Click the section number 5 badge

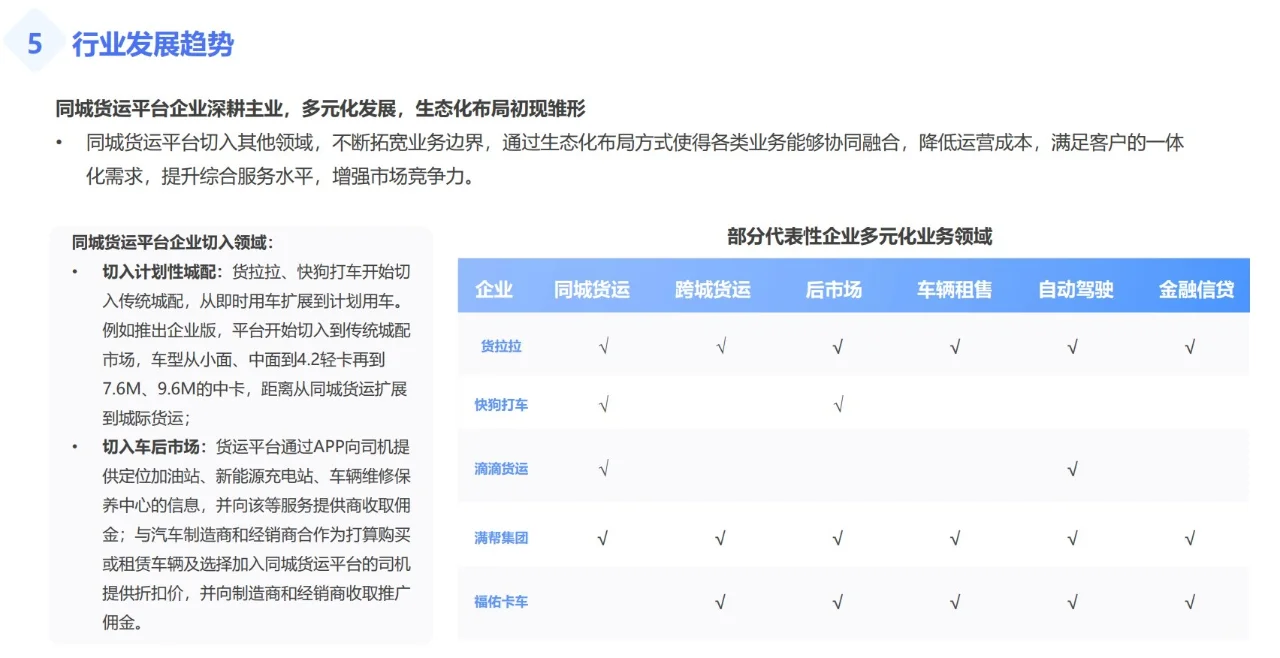coord(35,44)
